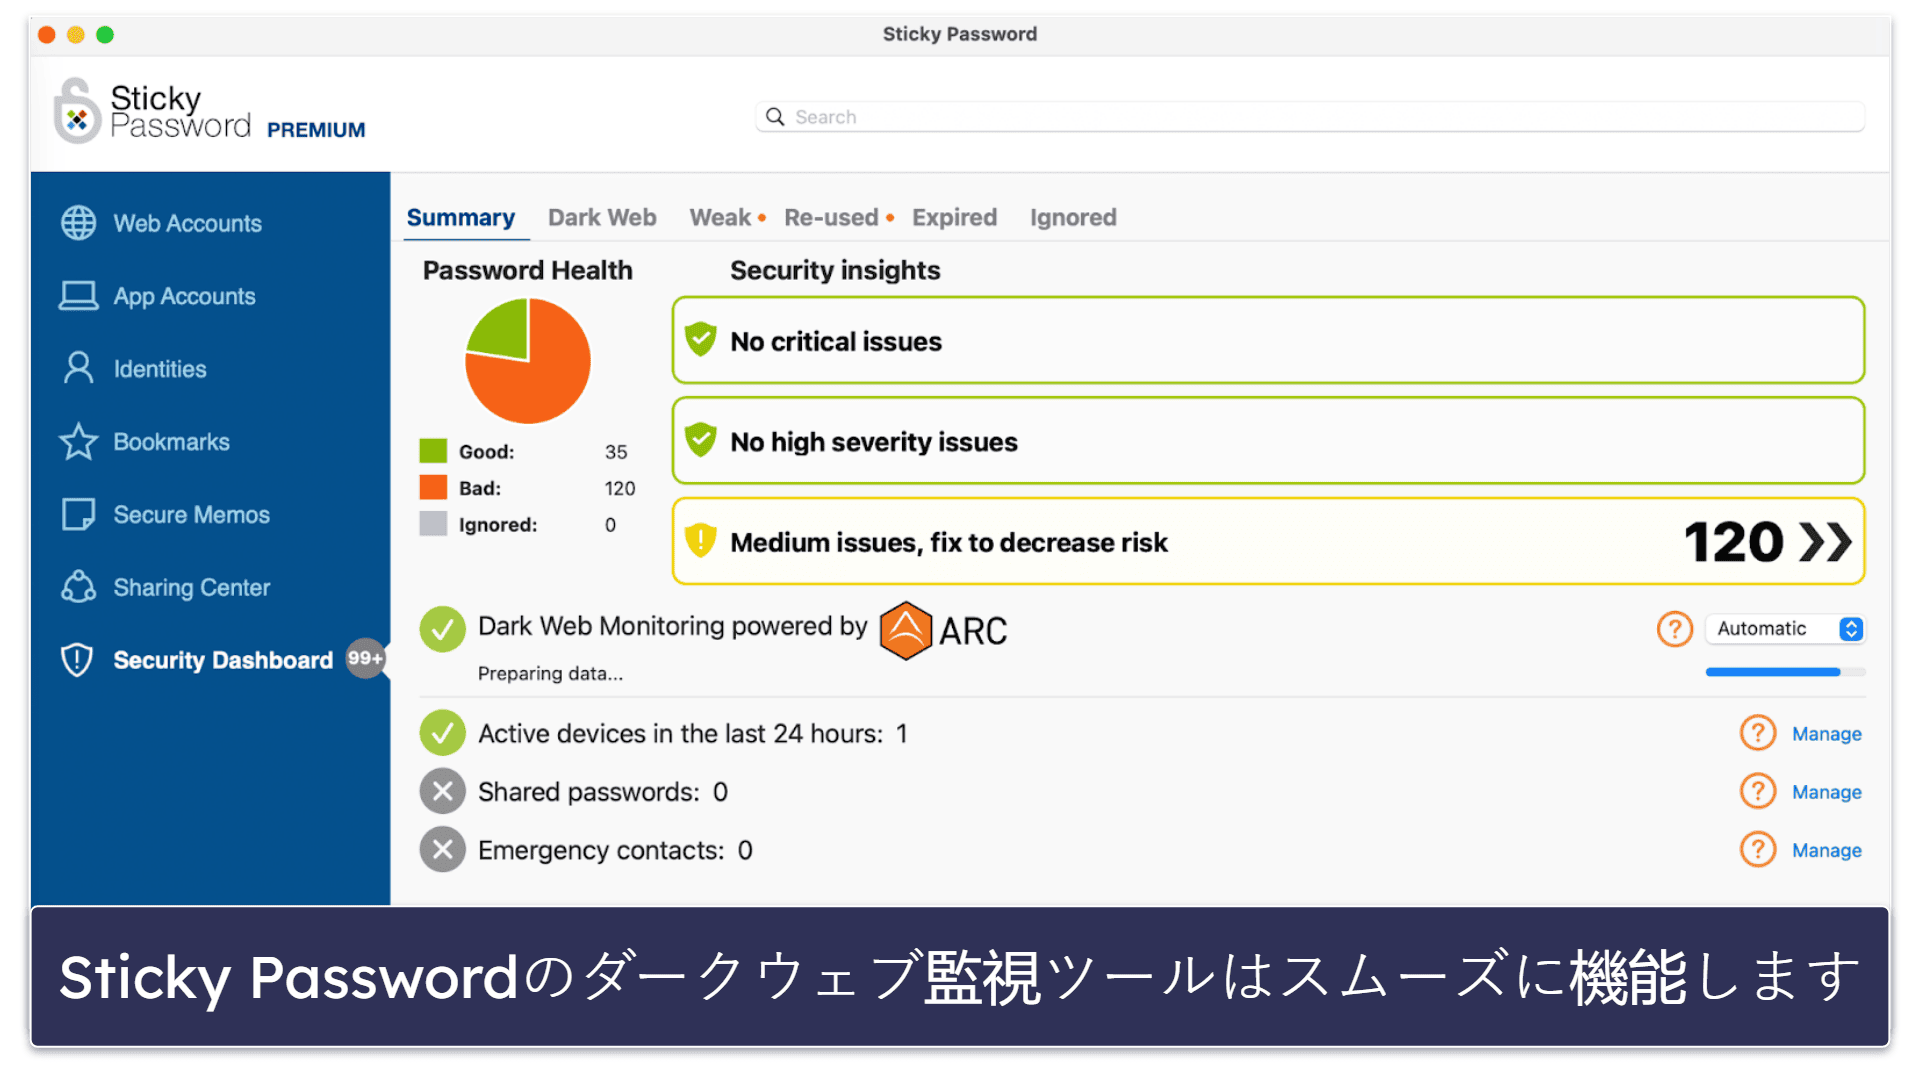Click the search magnifier icon

click(775, 117)
